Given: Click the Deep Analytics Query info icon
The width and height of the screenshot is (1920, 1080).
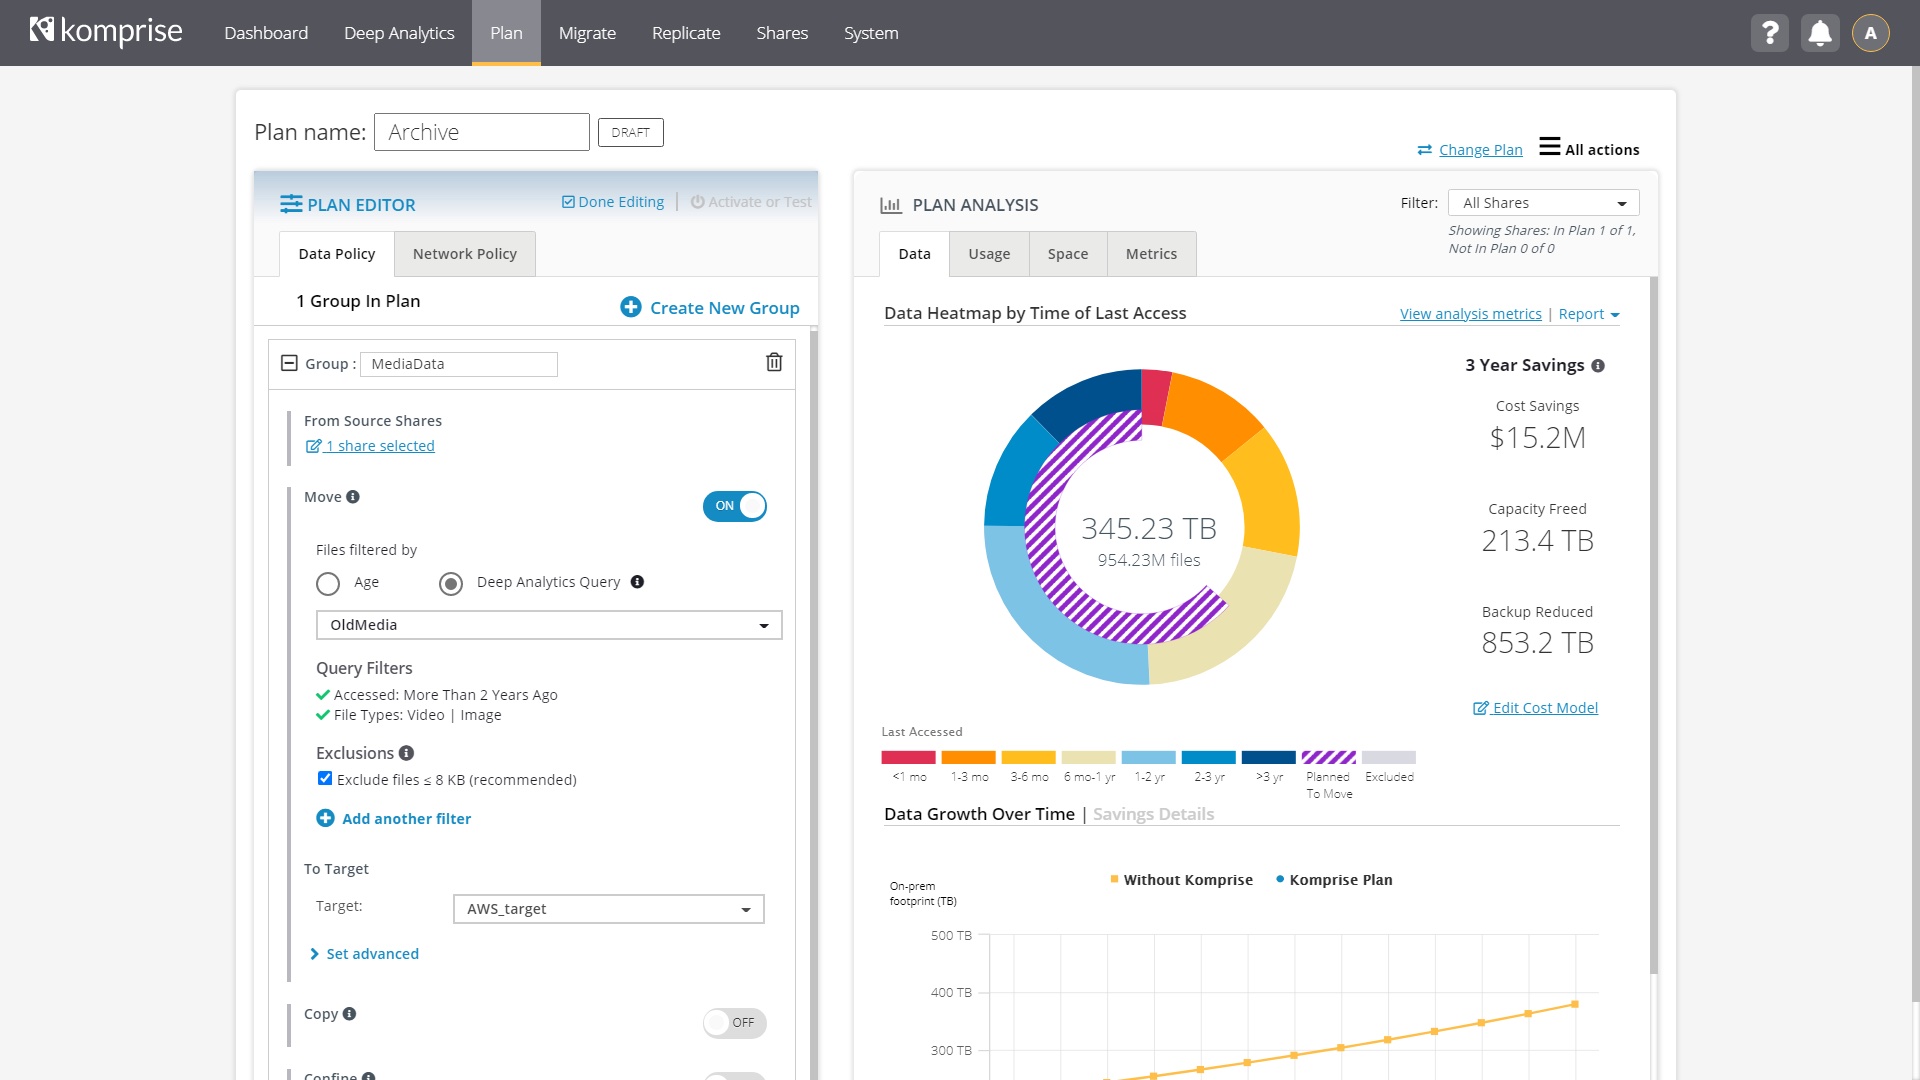Looking at the screenshot, I should click(637, 582).
